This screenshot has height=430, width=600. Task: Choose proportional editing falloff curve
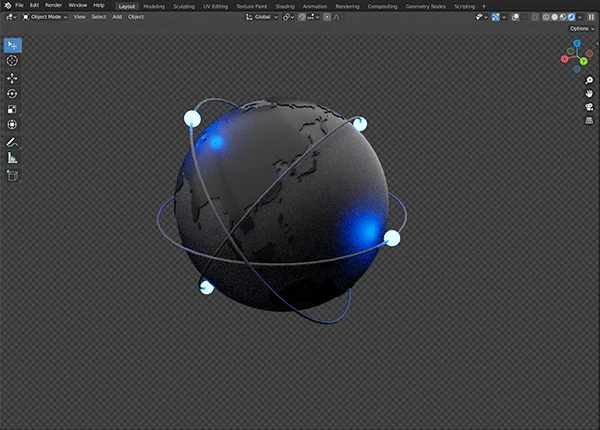338,17
